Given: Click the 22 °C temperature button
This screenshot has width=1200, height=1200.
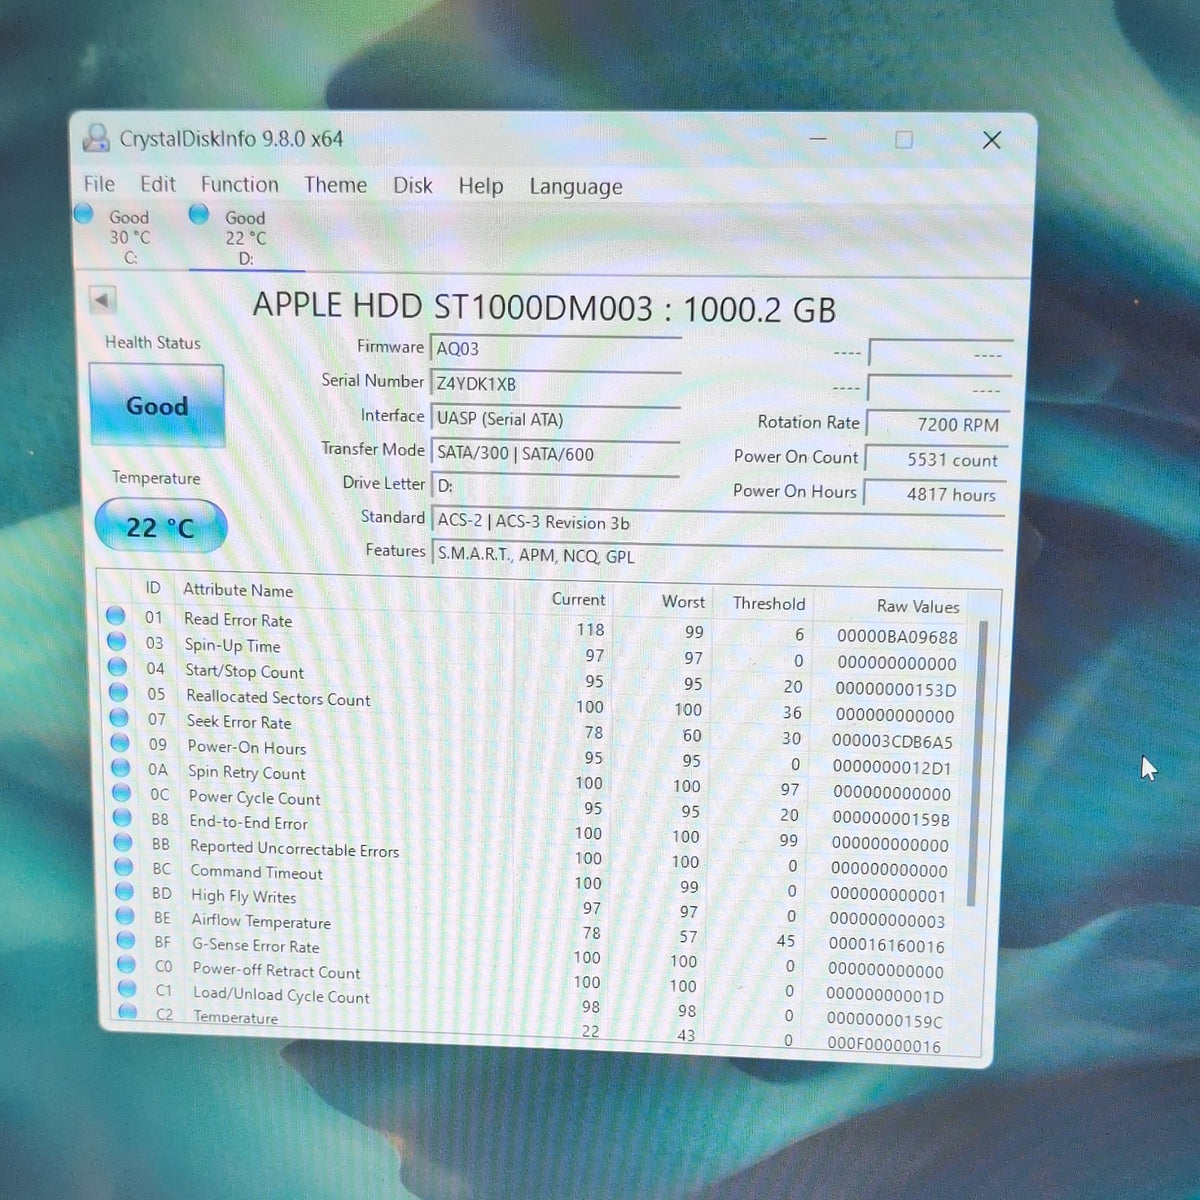Looking at the screenshot, I should 160,526.
